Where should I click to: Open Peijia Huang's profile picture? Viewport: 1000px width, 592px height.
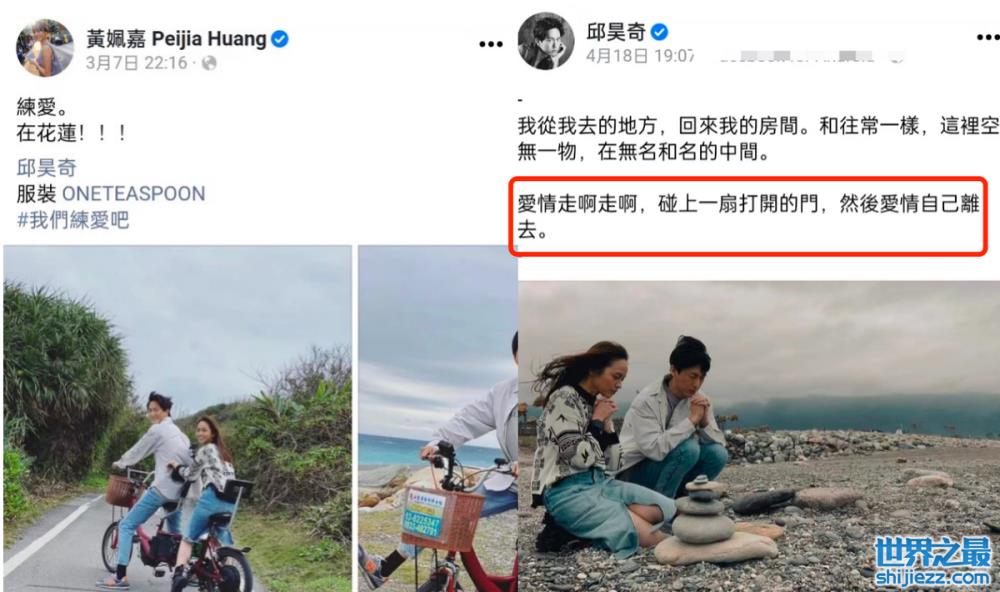pos(45,48)
